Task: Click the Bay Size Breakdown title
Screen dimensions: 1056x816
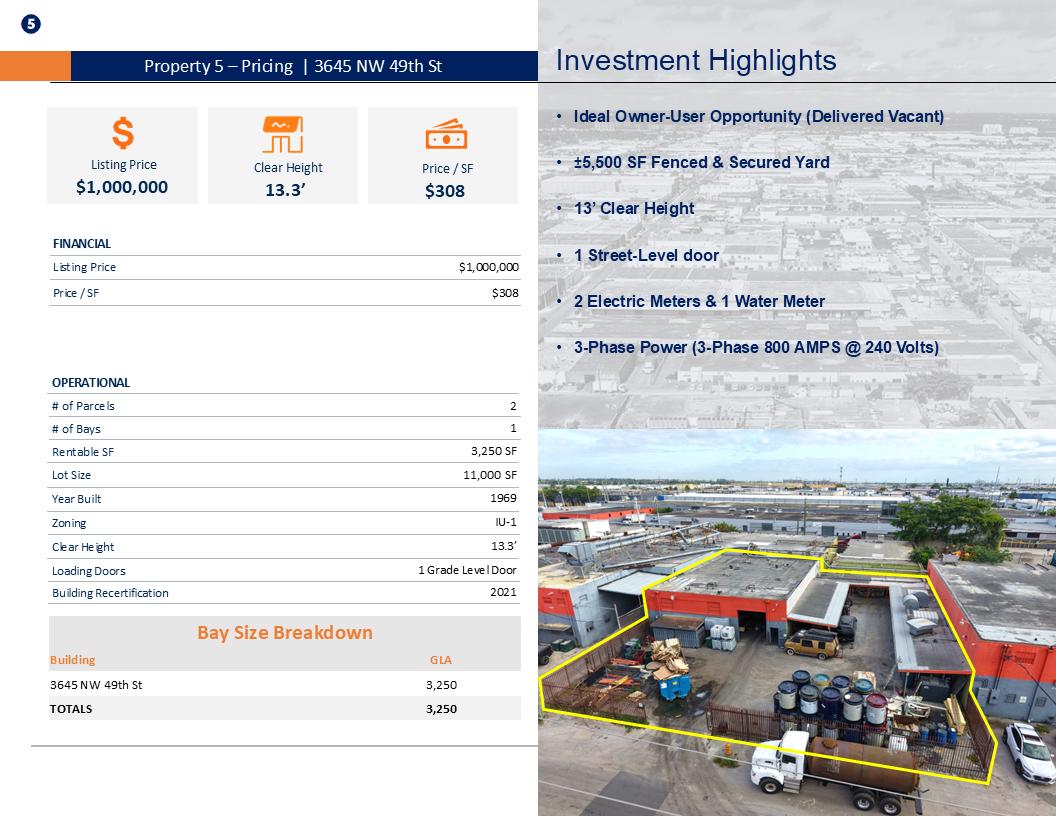Action: [x=284, y=632]
